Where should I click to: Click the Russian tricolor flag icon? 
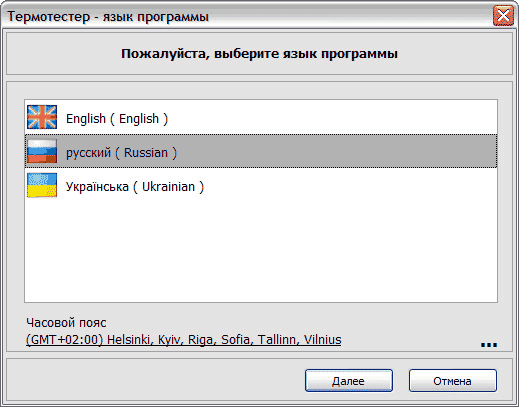[42, 151]
